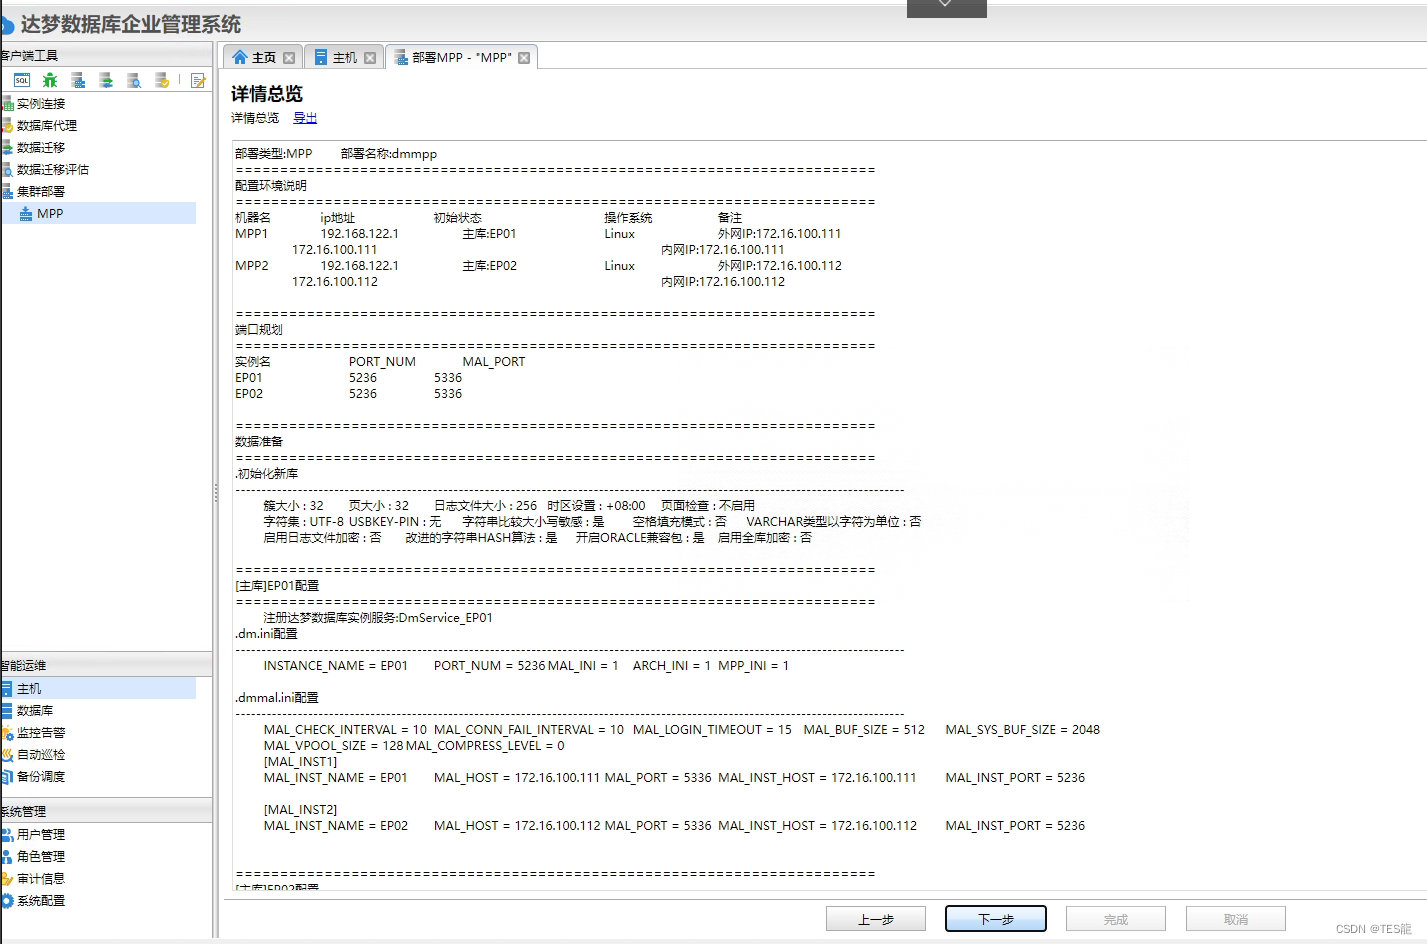The height and width of the screenshot is (944, 1427).
Task: Click the 端口规划 section title
Action: [259, 330]
